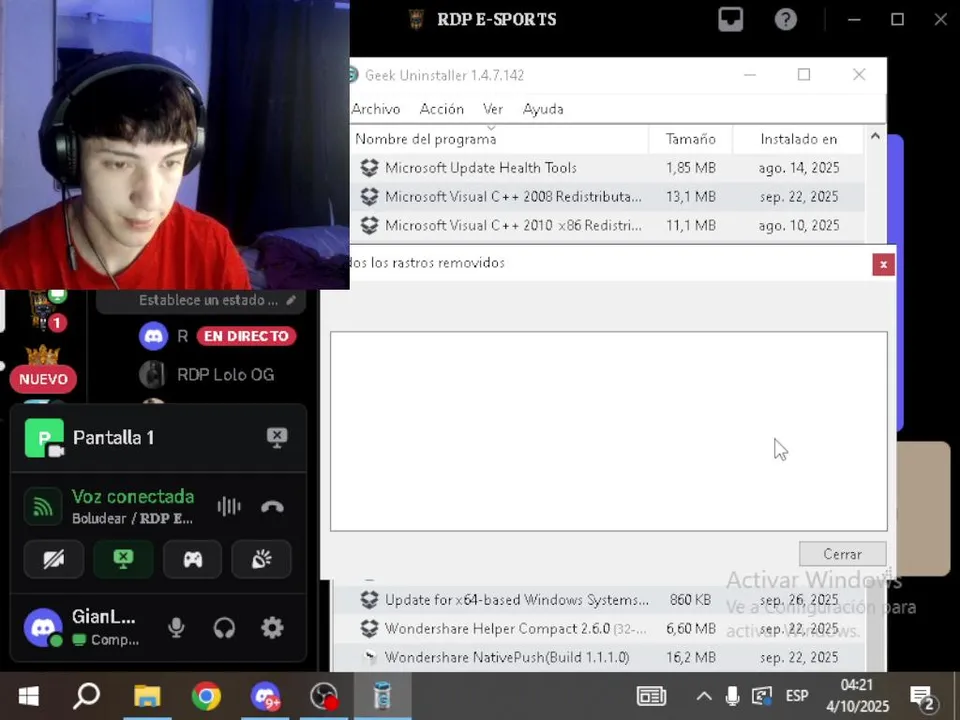Click the RDP E-SPORTS server title
Screen dimensions: 960x720
(497, 20)
